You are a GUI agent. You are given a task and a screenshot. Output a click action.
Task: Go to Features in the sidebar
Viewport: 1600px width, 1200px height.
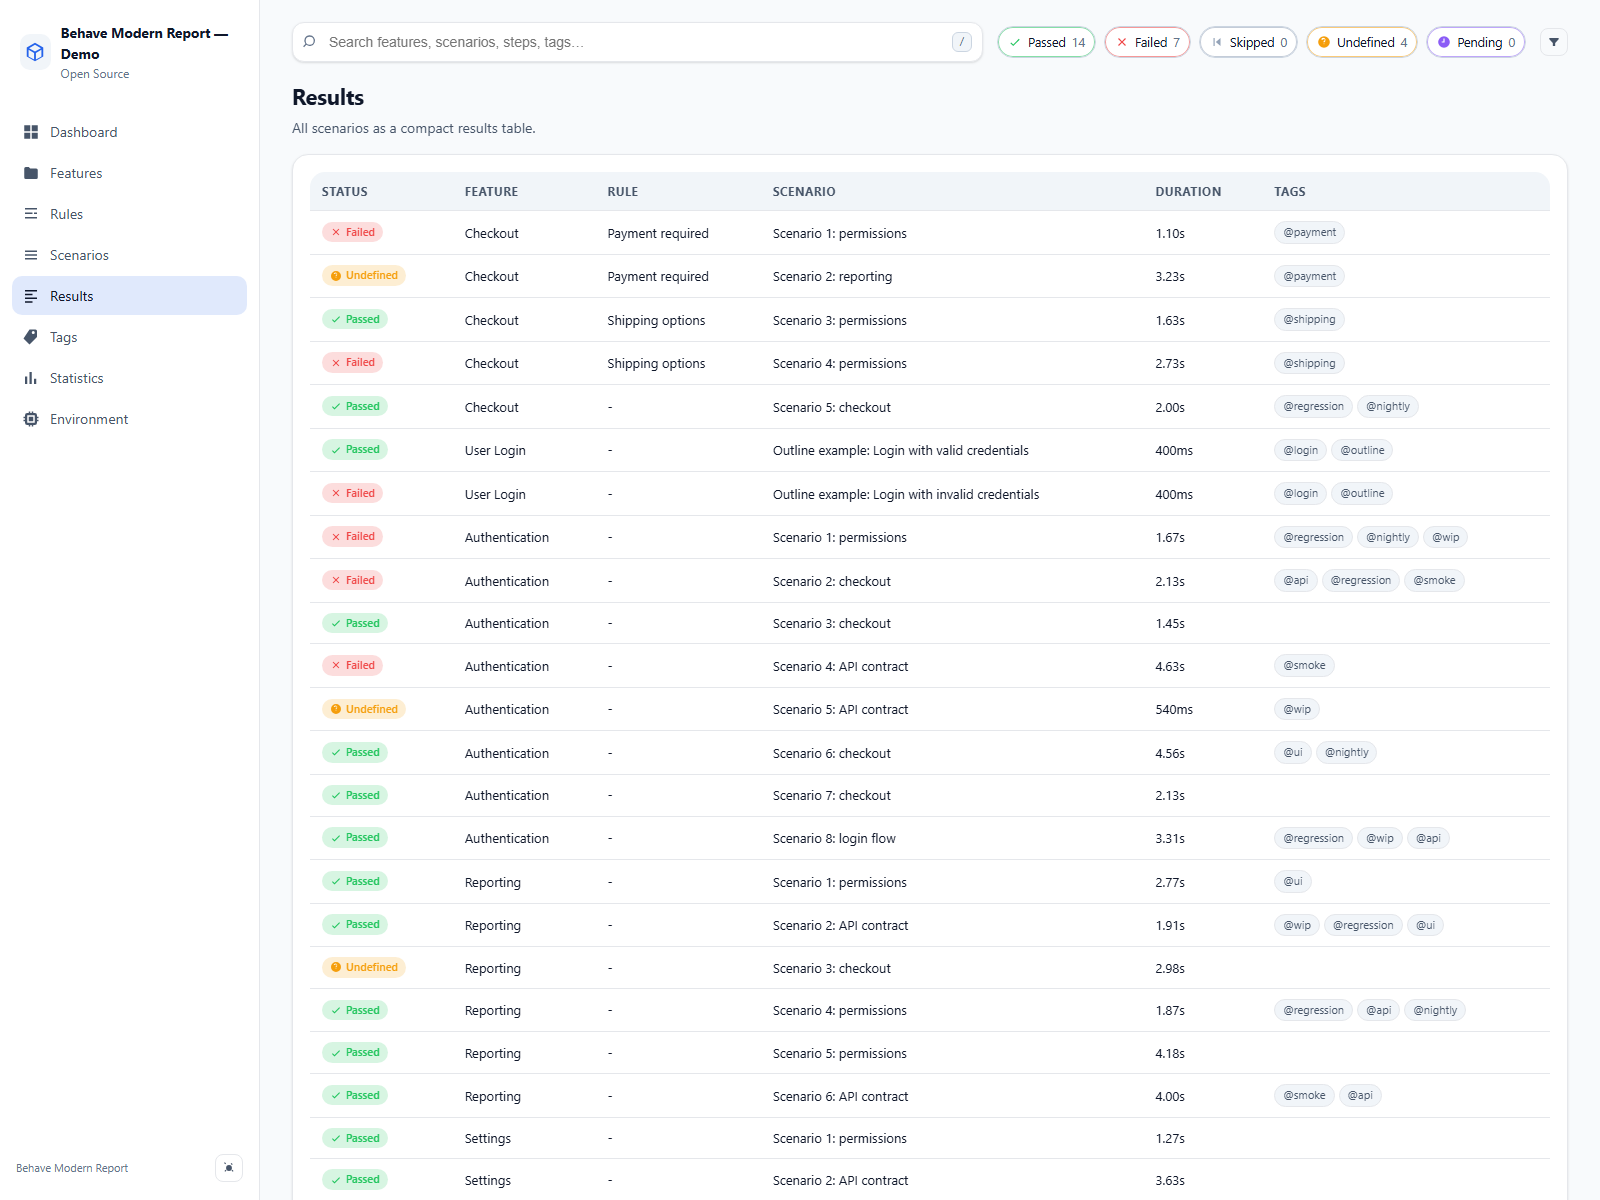pos(129,173)
